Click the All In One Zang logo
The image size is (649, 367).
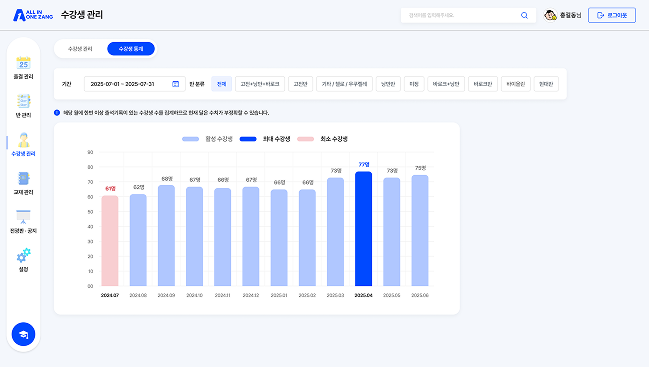tap(33, 15)
